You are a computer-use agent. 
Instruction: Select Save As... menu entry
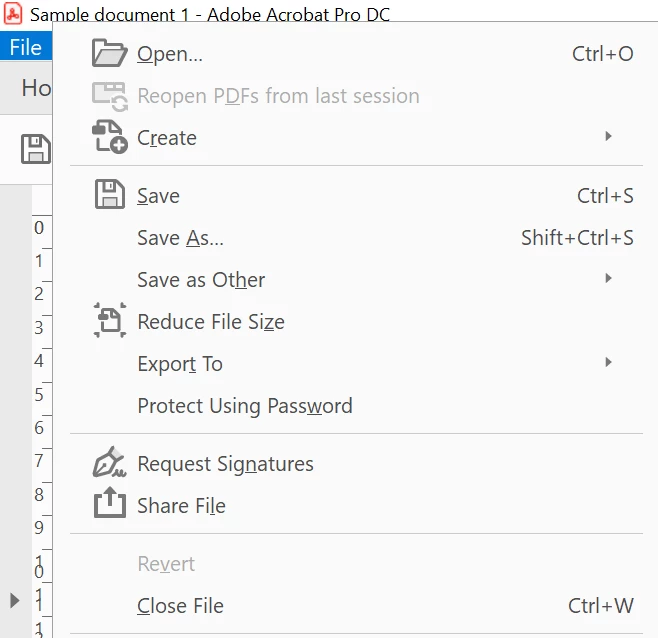tap(180, 238)
